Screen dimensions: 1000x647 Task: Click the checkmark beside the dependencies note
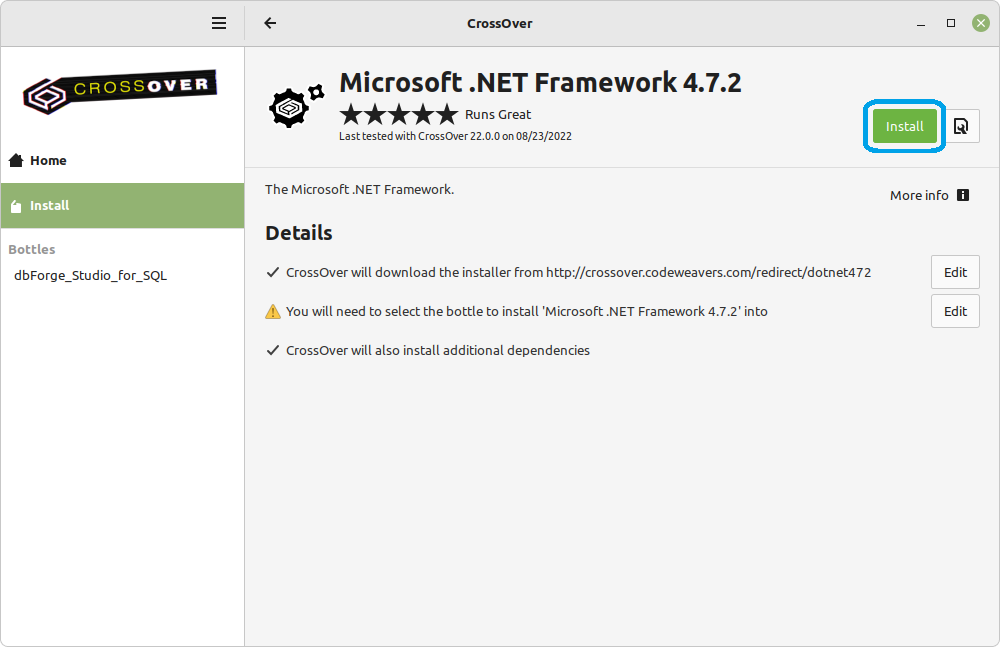pyautogui.click(x=272, y=350)
